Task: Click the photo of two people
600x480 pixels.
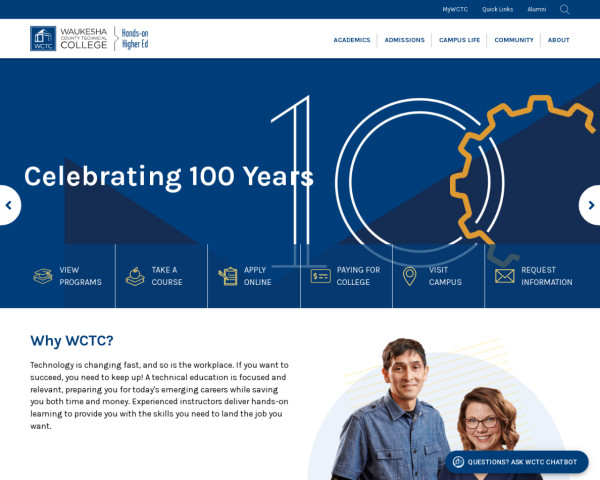Action: (436, 408)
